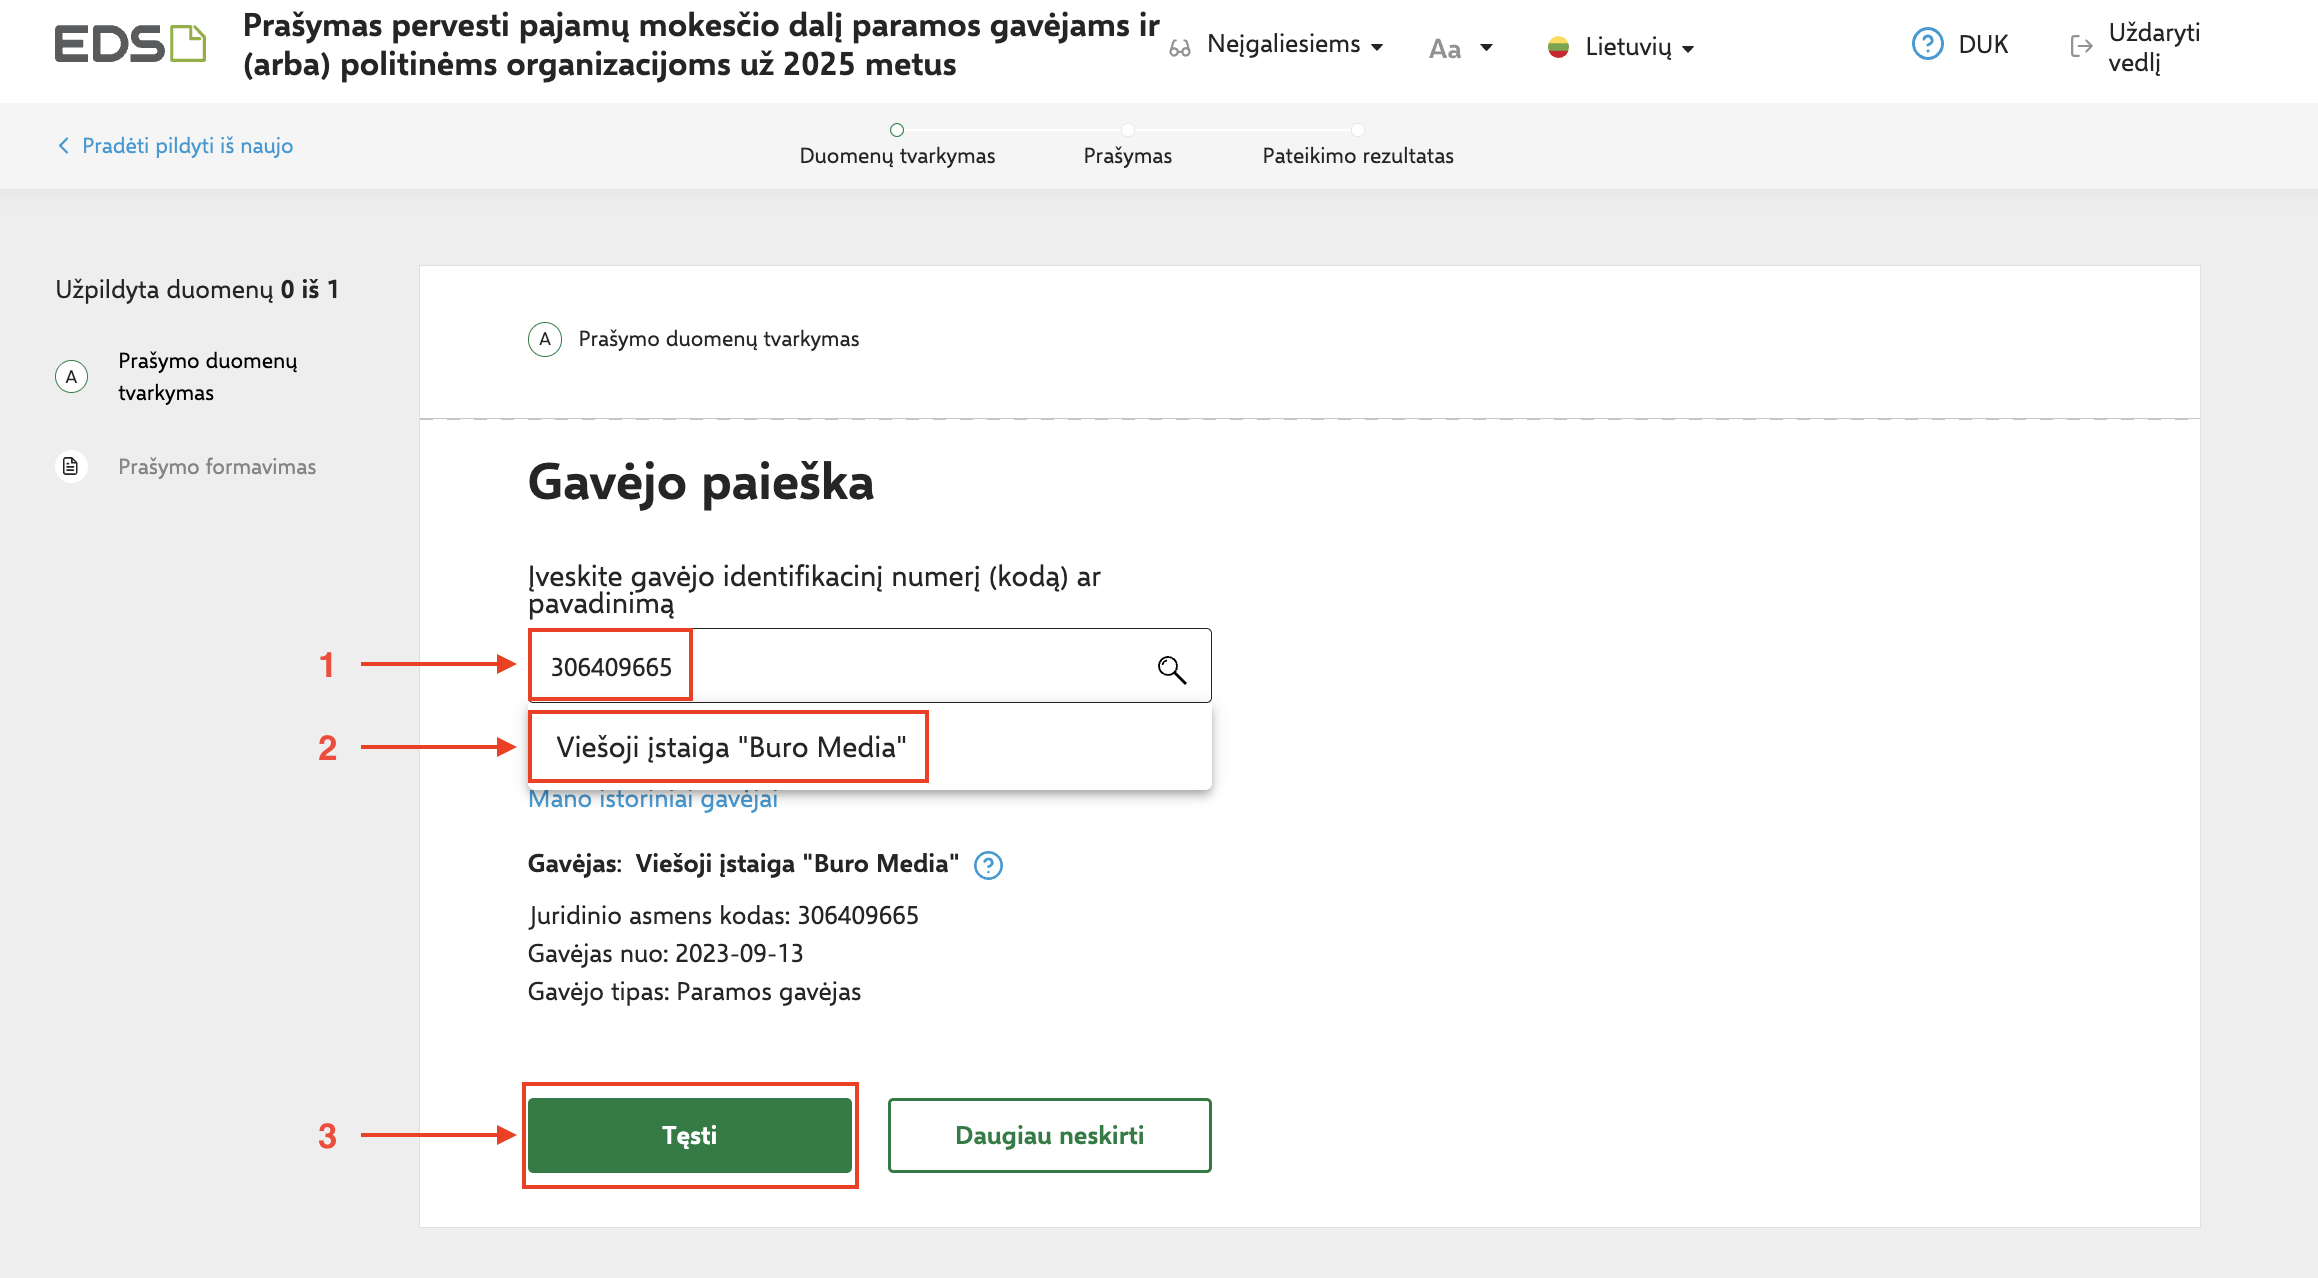The image size is (2318, 1278).
Task: Click the search magnifier icon
Action: [x=1171, y=669]
